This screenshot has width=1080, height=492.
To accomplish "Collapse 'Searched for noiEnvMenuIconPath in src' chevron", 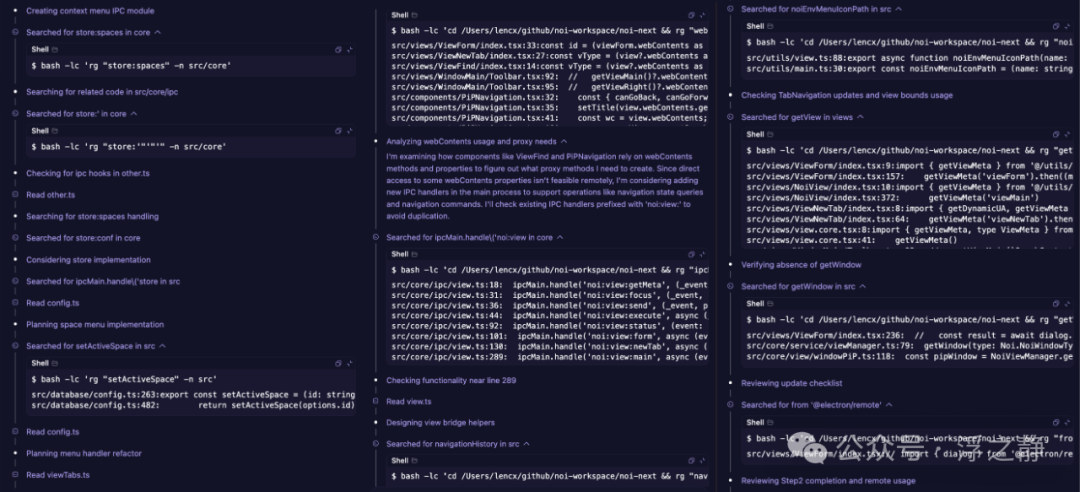I will click(899, 9).
